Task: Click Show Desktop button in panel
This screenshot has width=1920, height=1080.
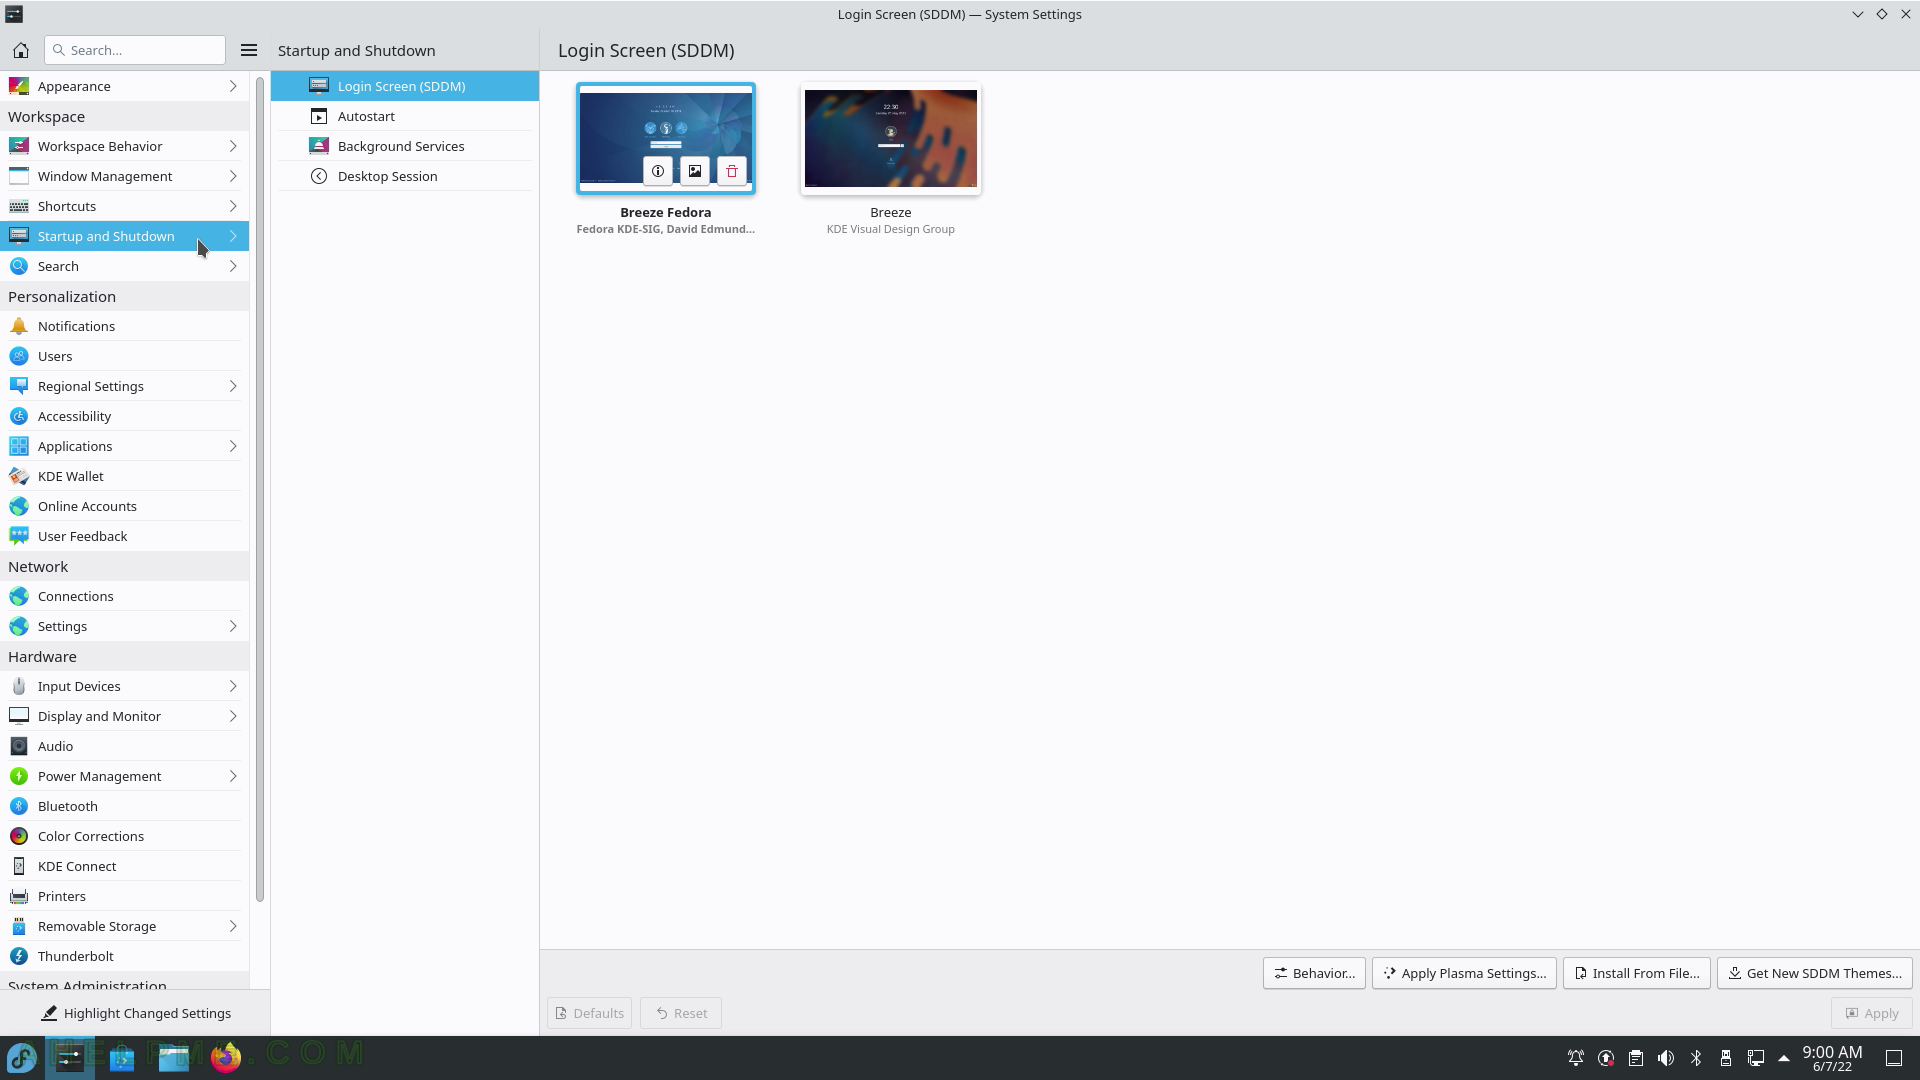Action: coord(1894,1058)
